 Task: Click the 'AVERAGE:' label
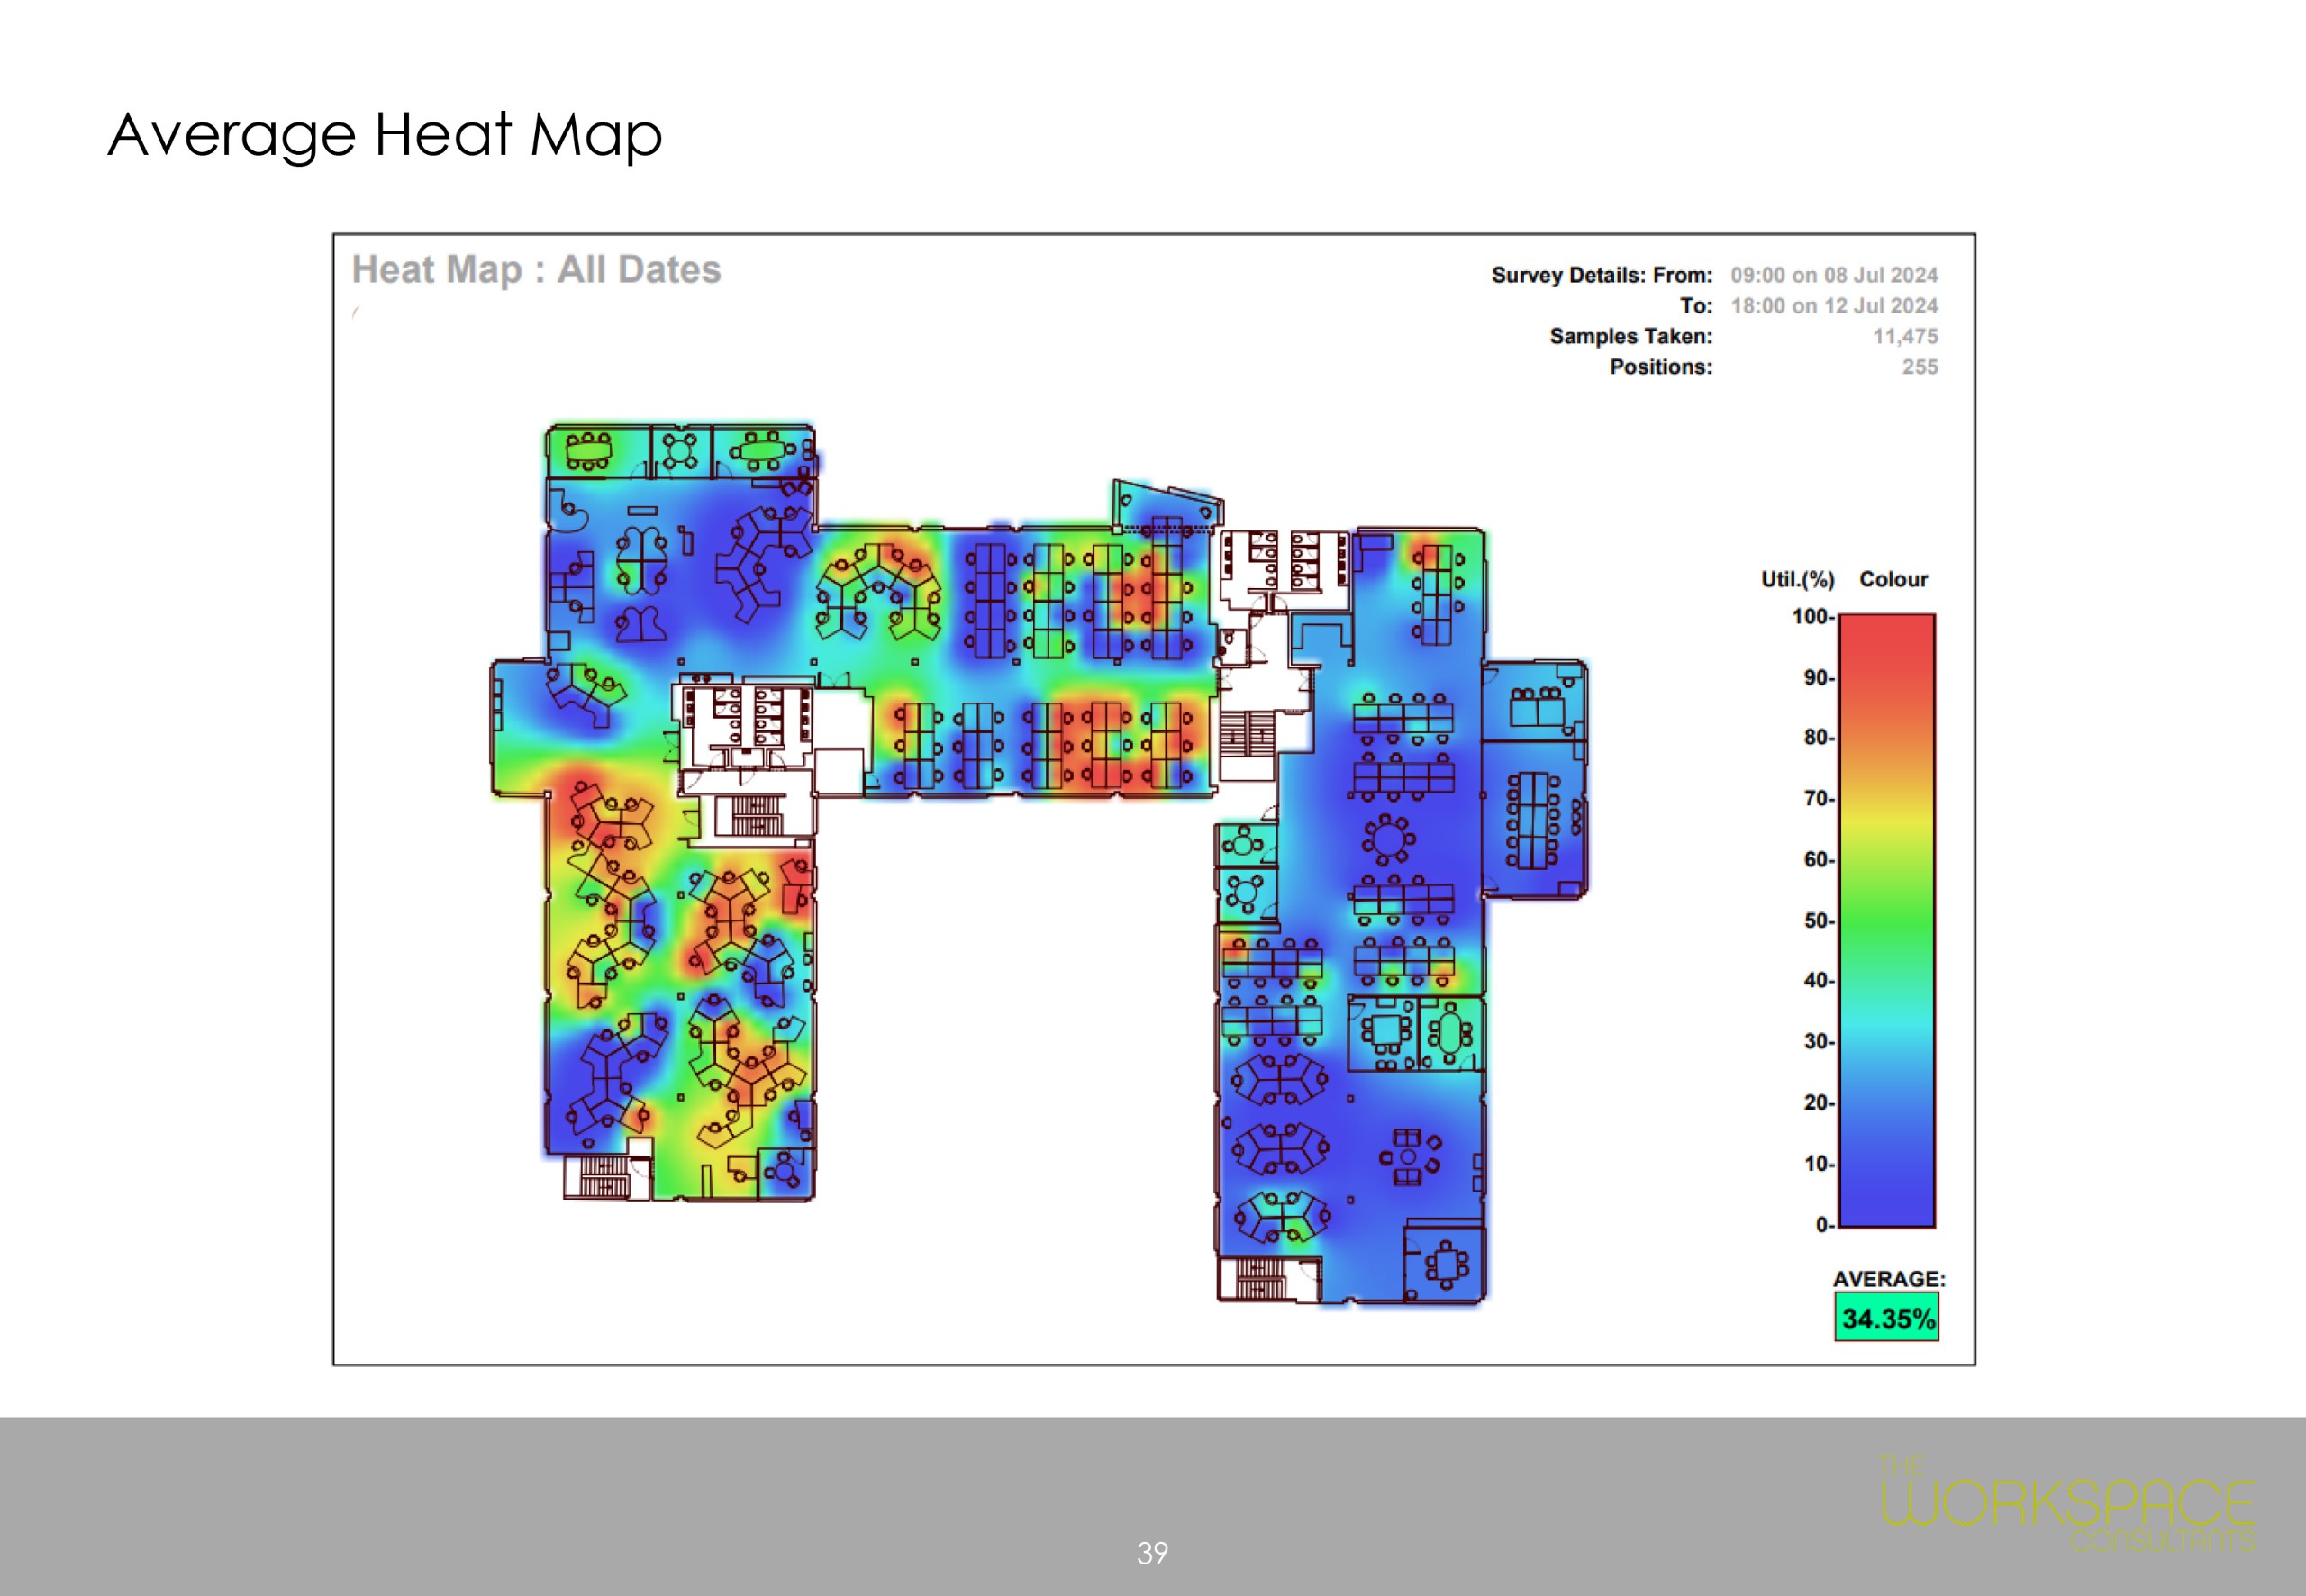(x=1888, y=1279)
